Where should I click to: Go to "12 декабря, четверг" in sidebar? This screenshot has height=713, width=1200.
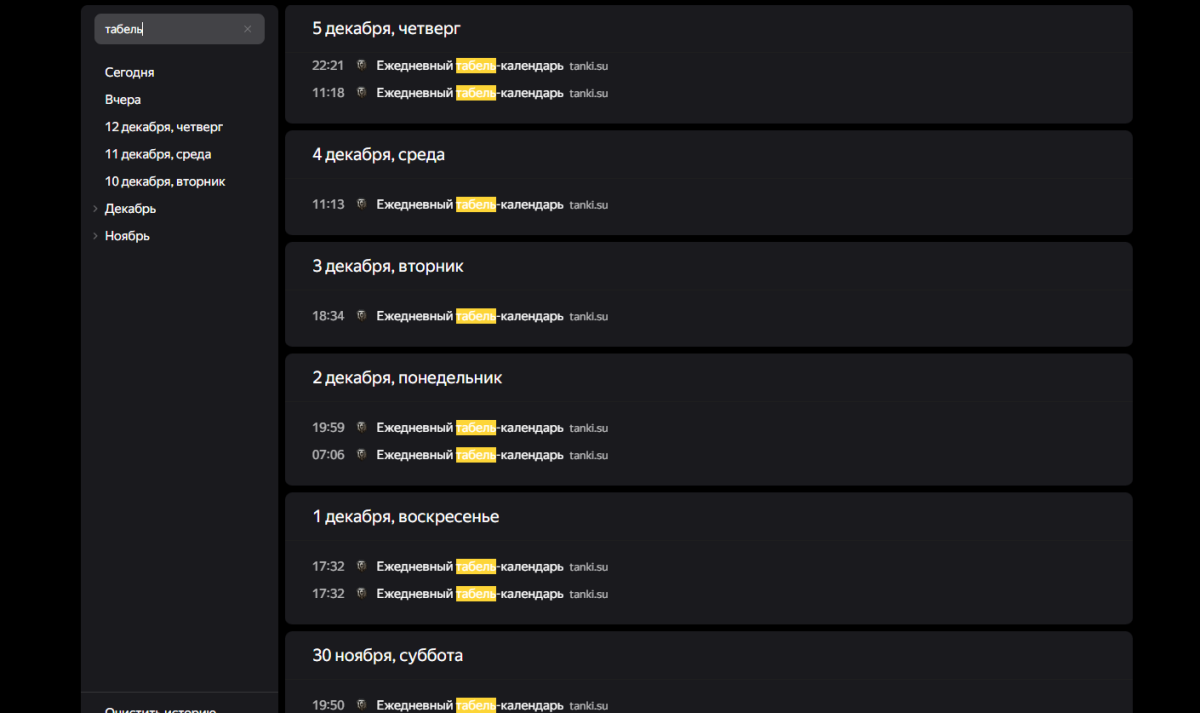(x=164, y=127)
